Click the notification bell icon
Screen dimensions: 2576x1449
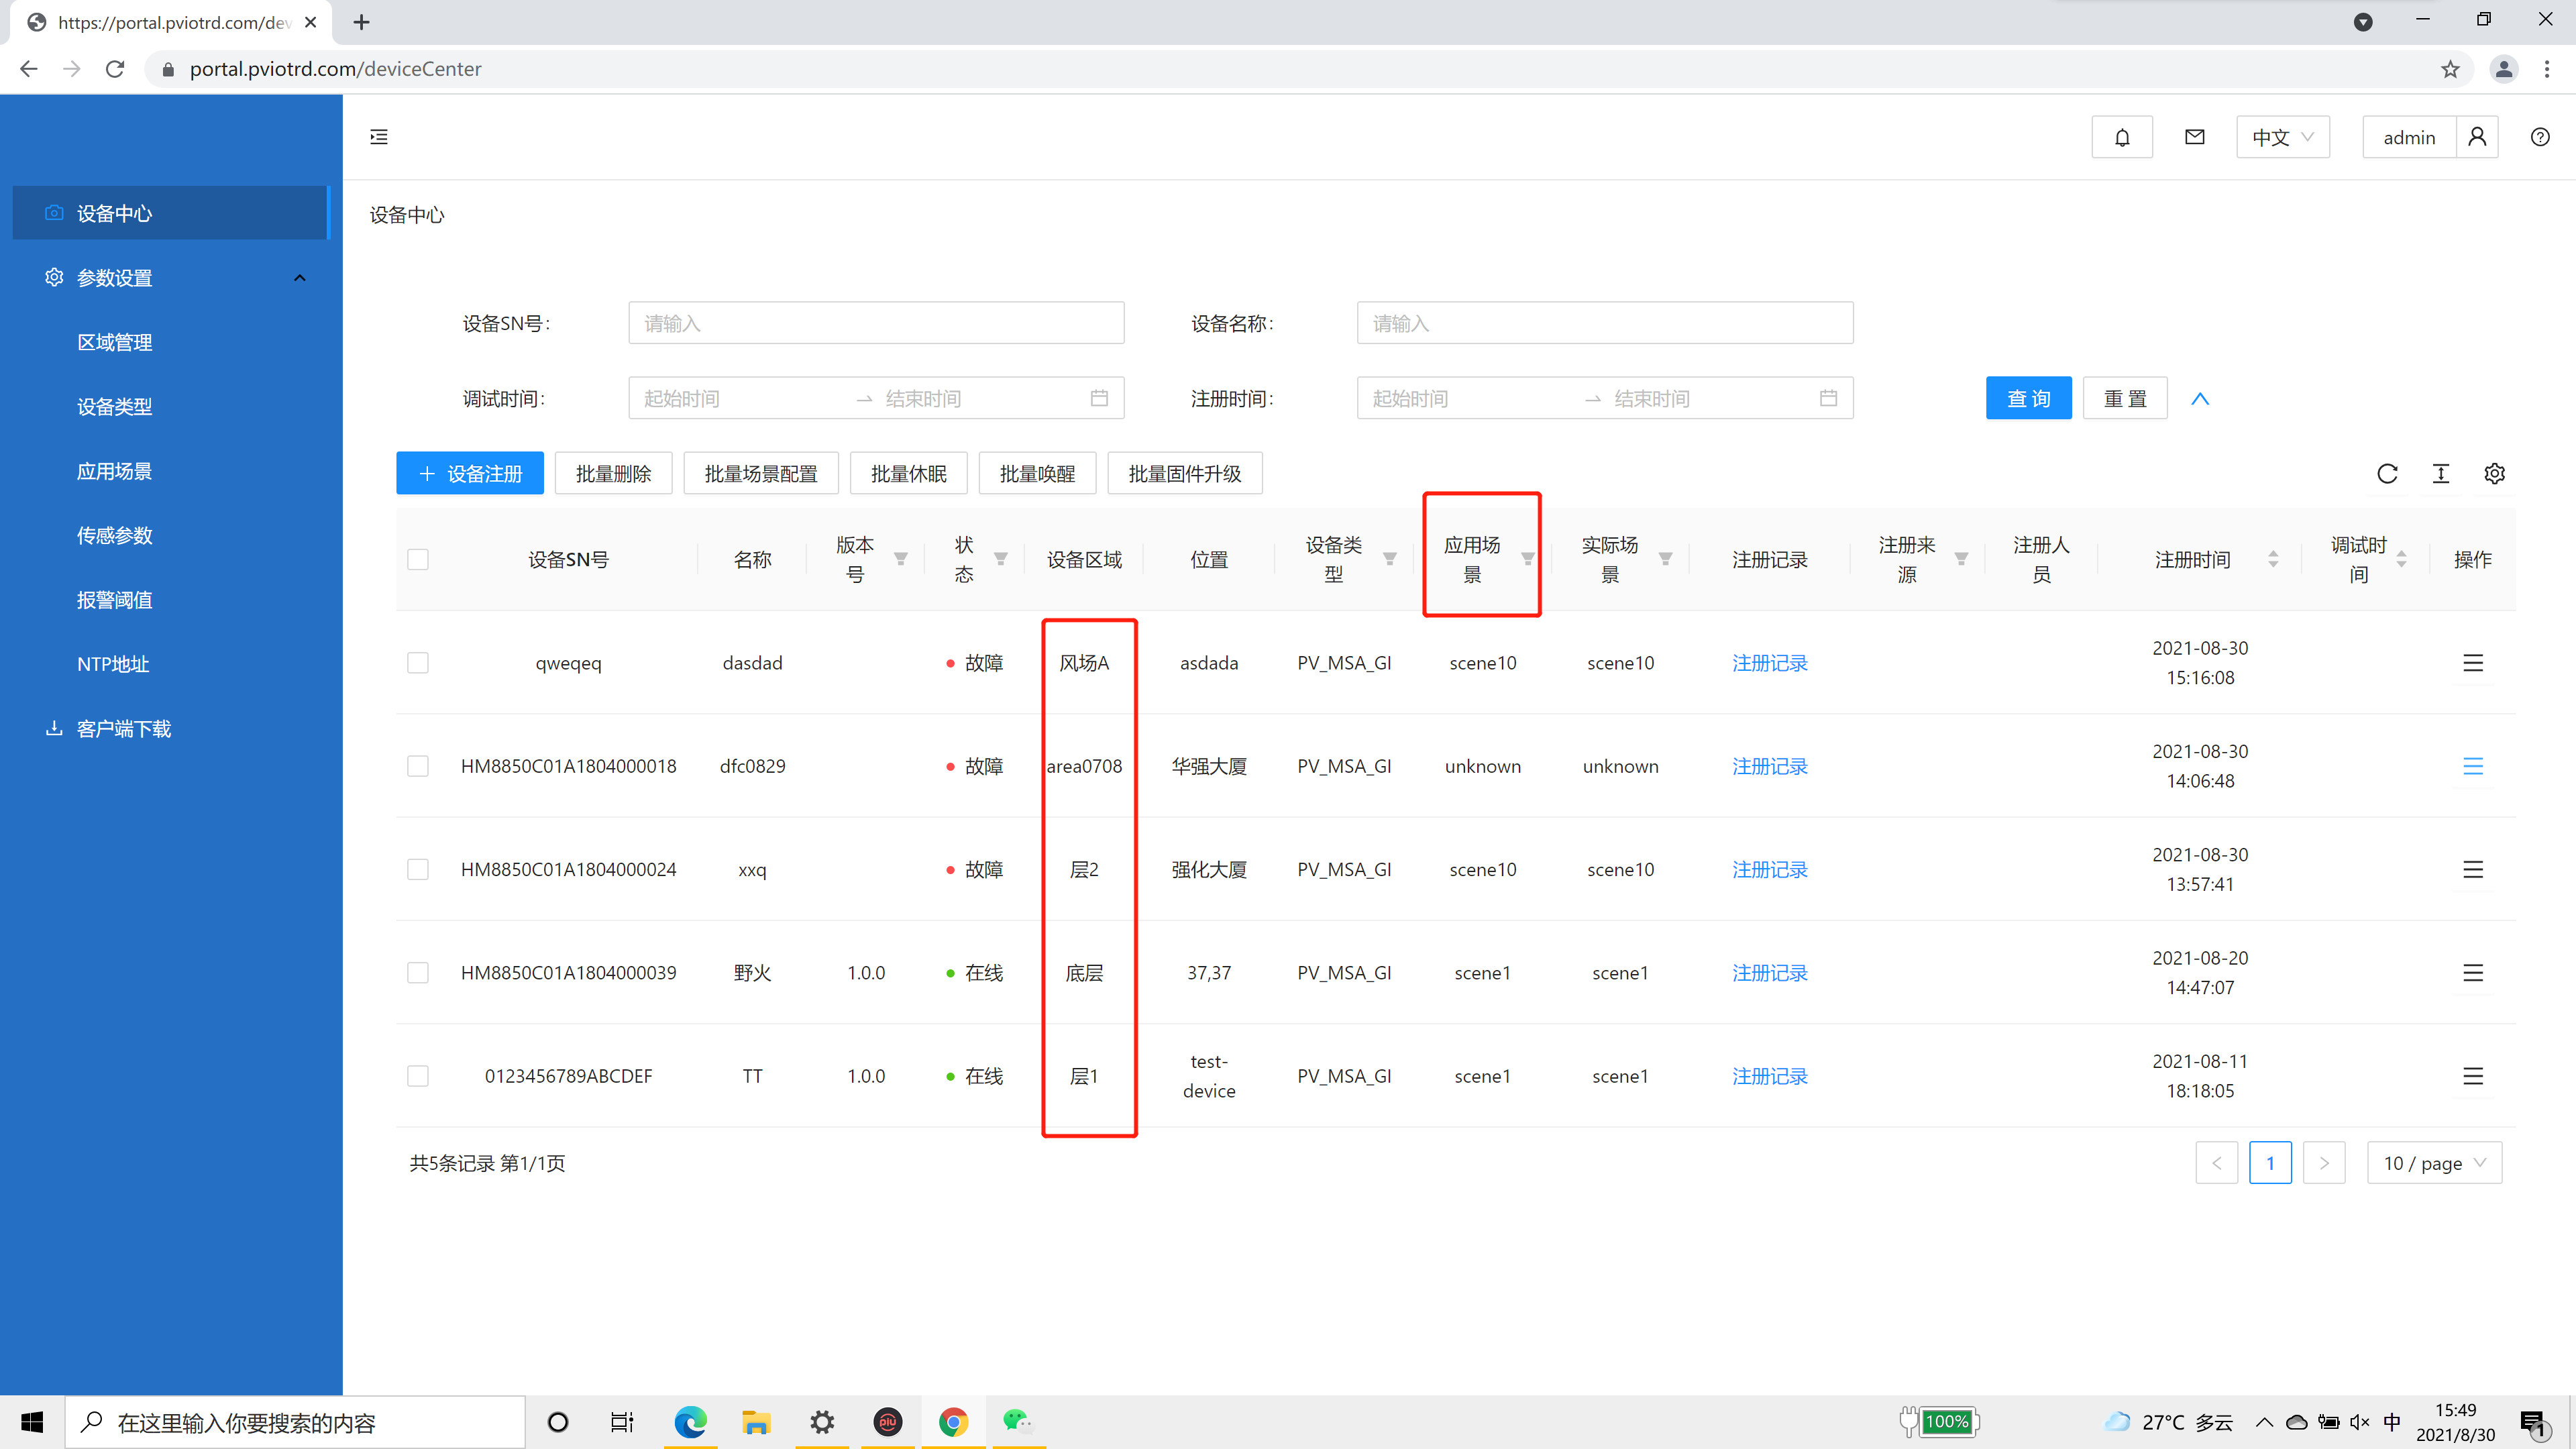[2121, 137]
